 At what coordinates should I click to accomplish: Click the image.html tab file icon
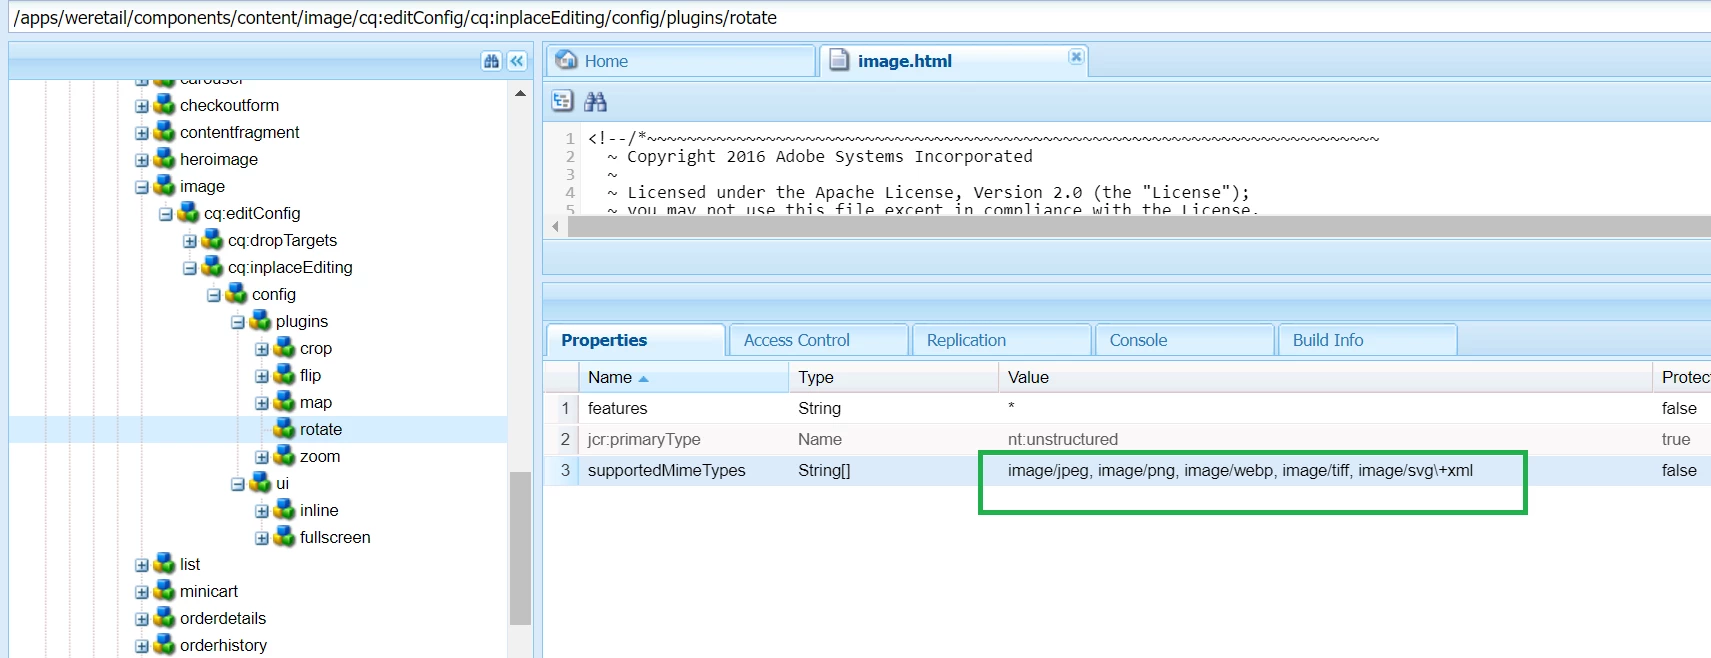pos(840,60)
